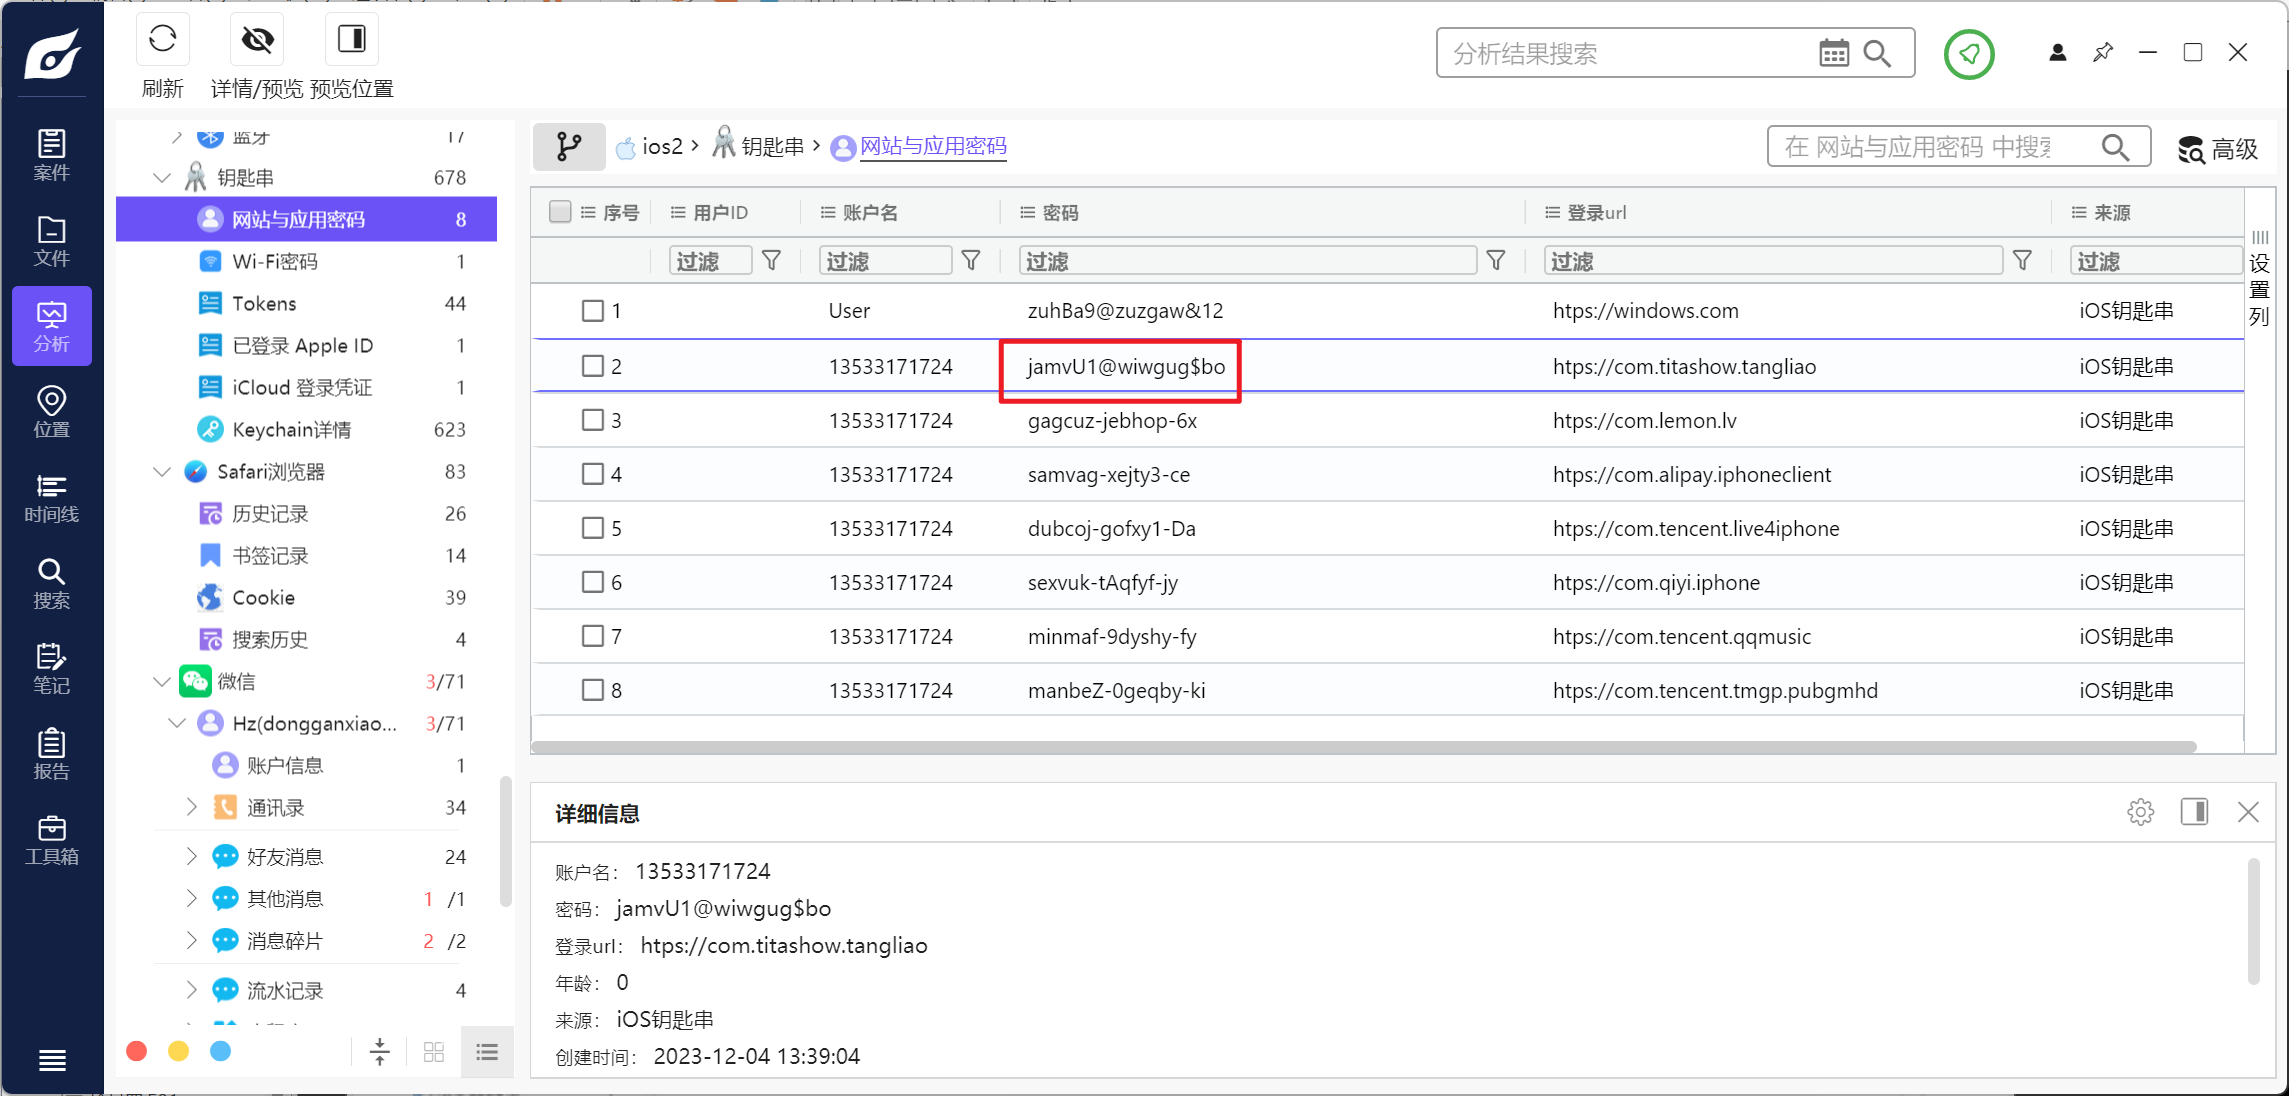Open the 位置 sidebar section

coord(51,412)
